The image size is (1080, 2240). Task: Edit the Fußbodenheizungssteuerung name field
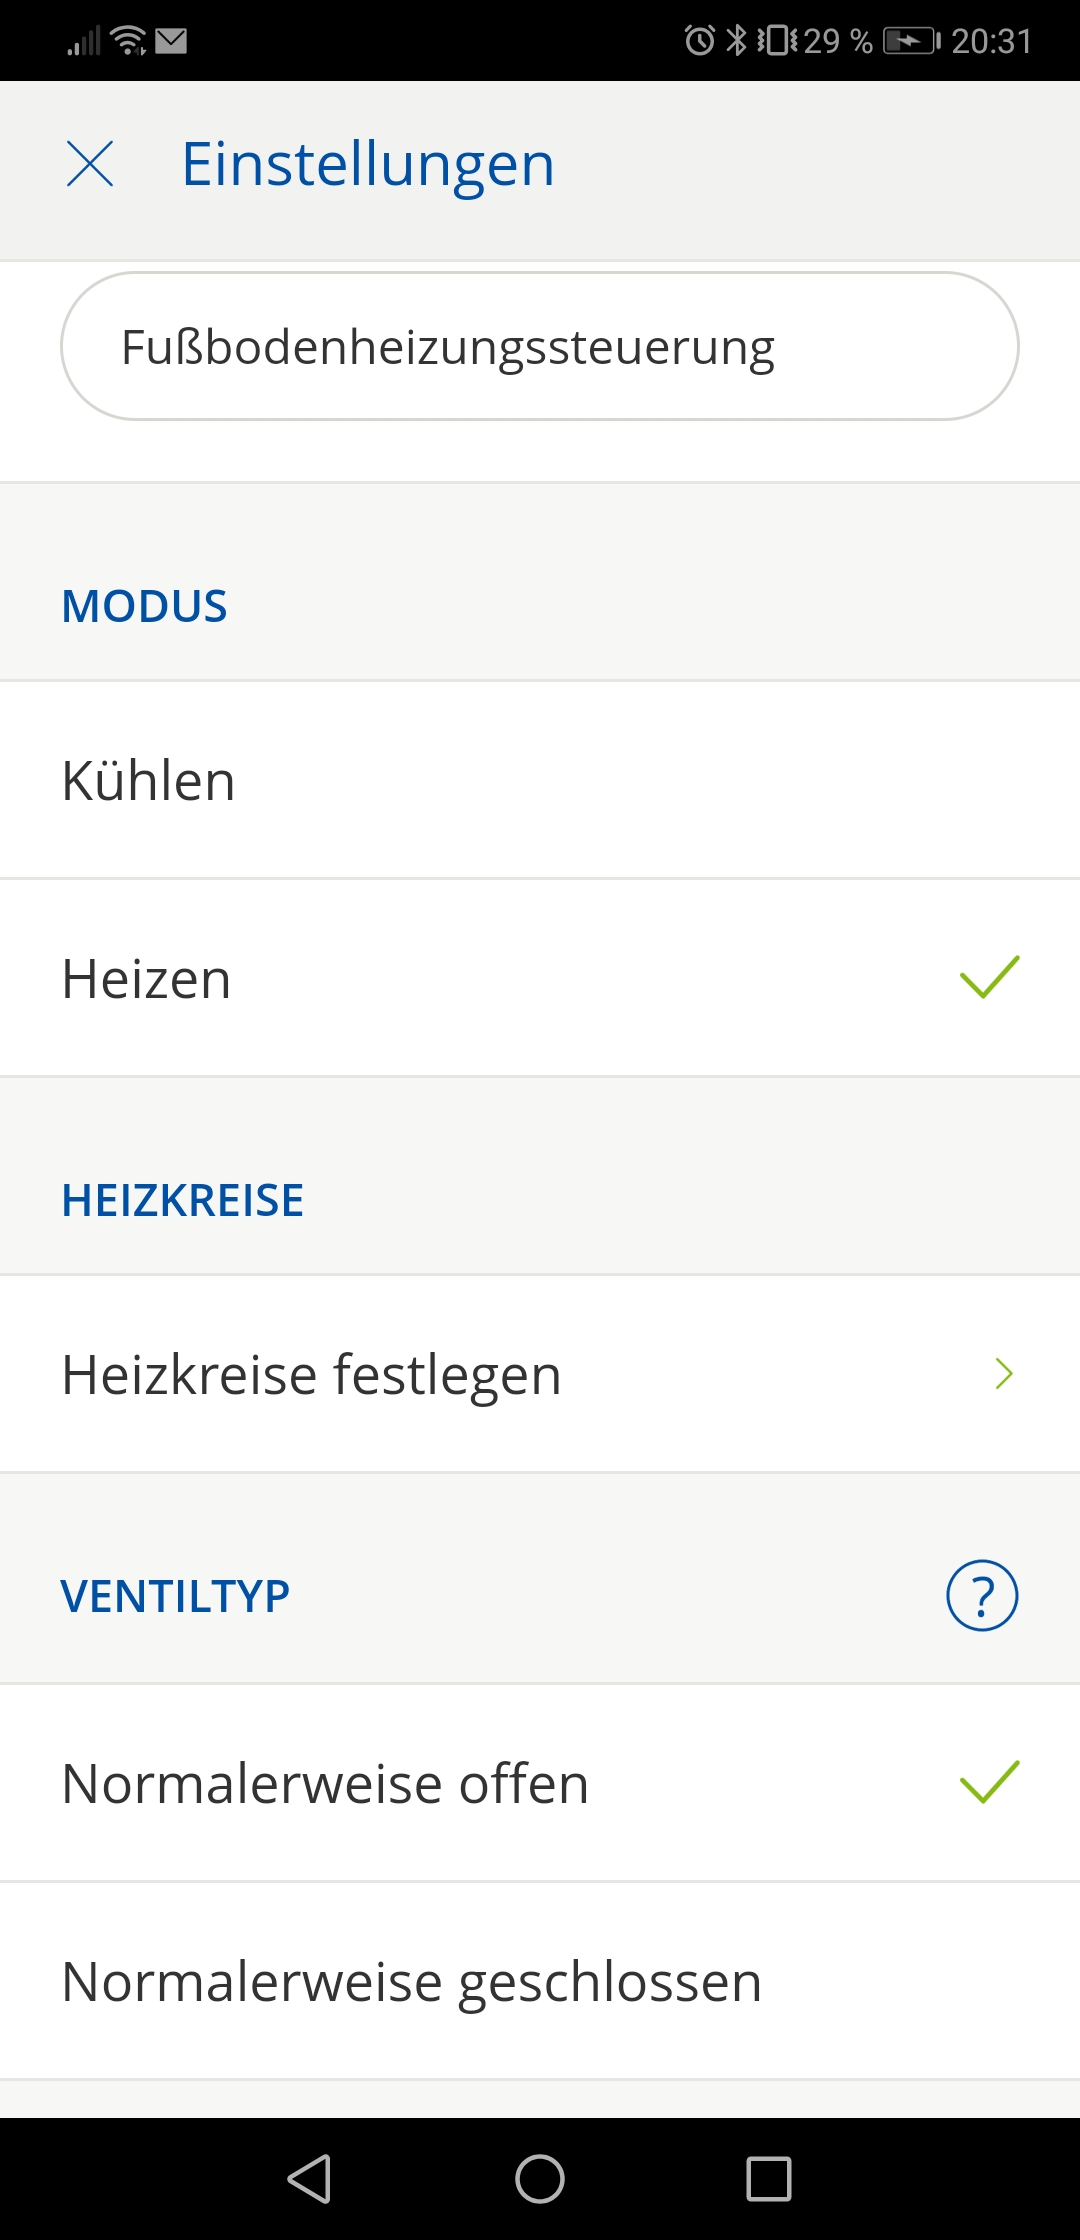click(x=540, y=347)
